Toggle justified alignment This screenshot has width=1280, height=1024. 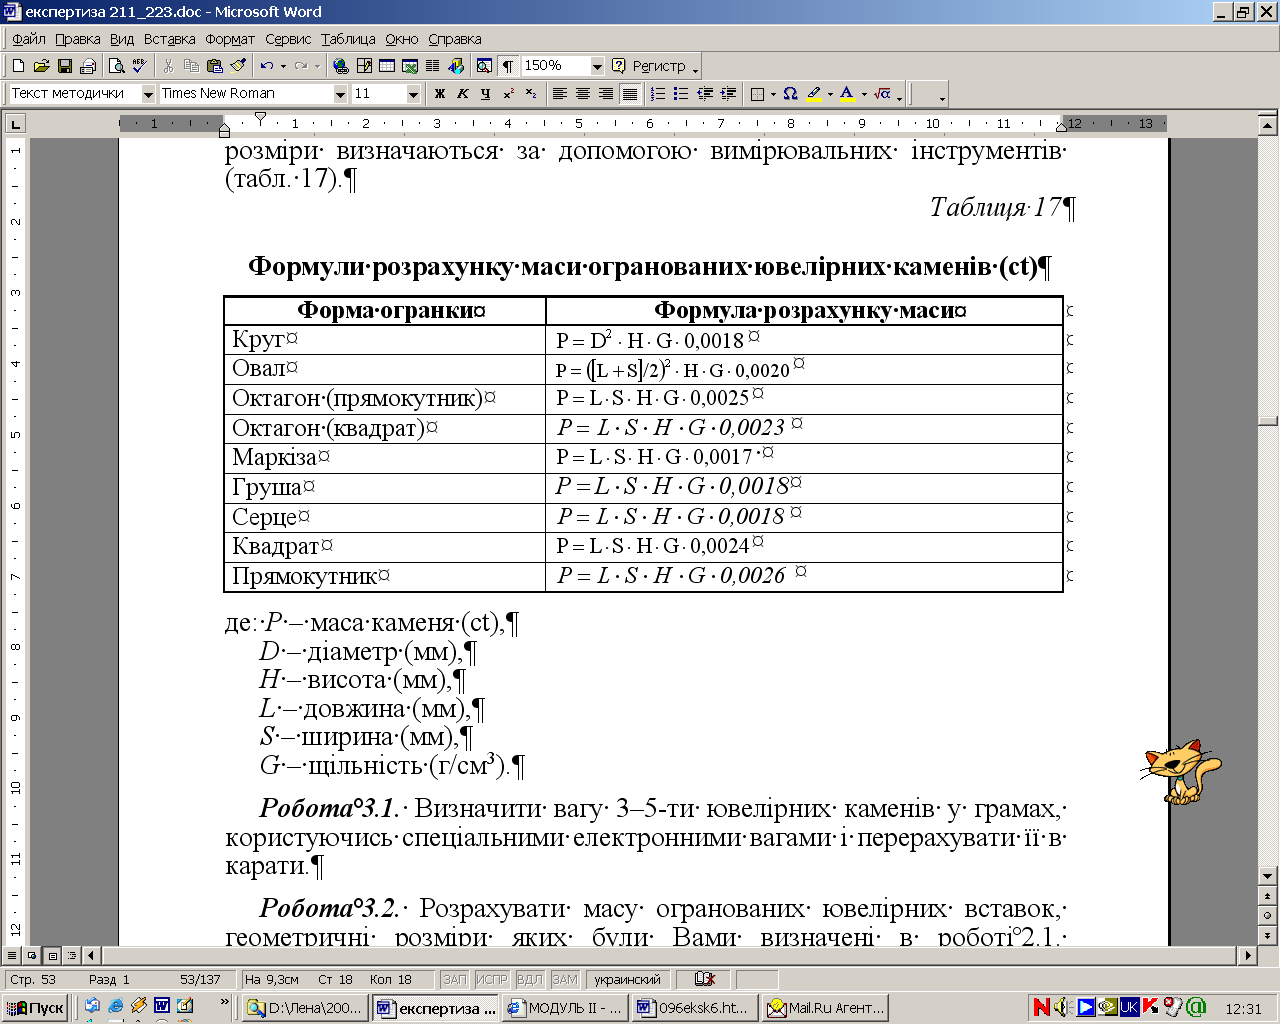[x=629, y=93]
